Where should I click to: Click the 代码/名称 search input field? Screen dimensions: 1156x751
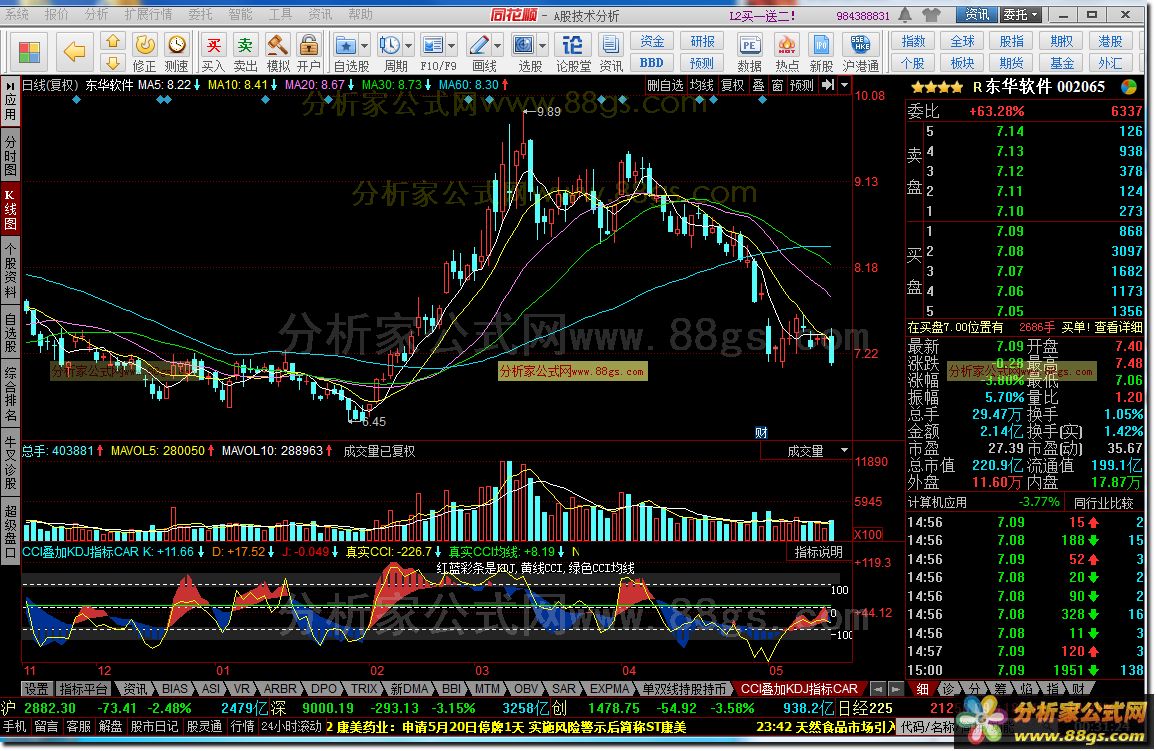pos(927,727)
